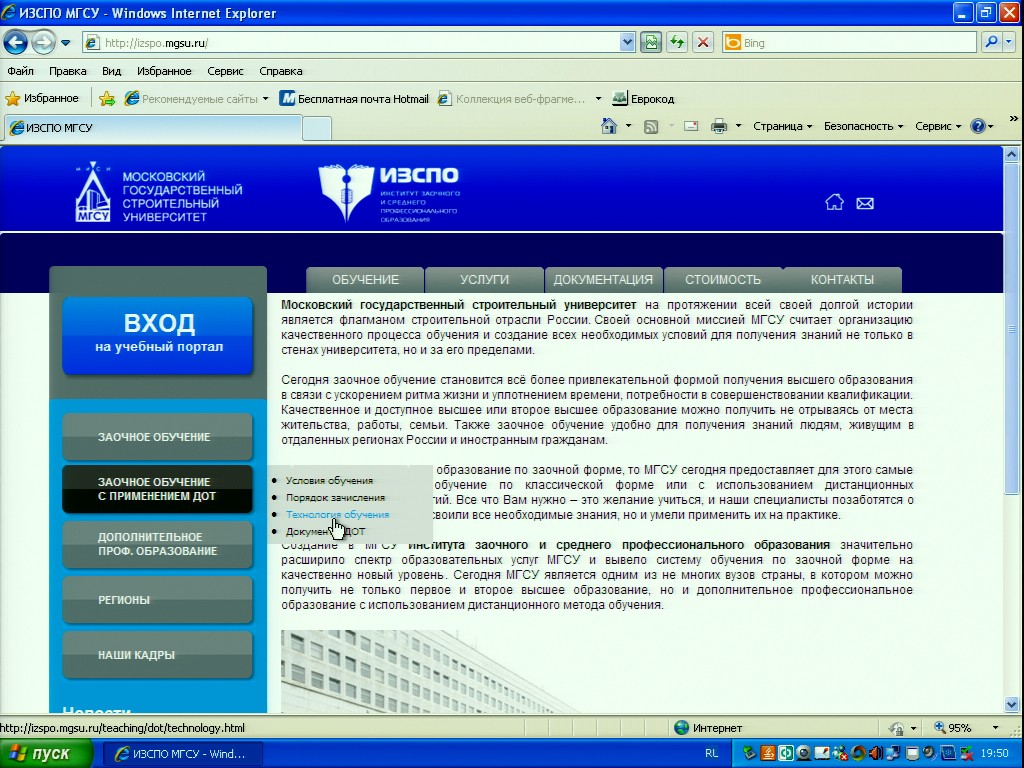The width and height of the screenshot is (1024, 768).
Task: Select Технология обучения submenu link
Action: coord(337,515)
